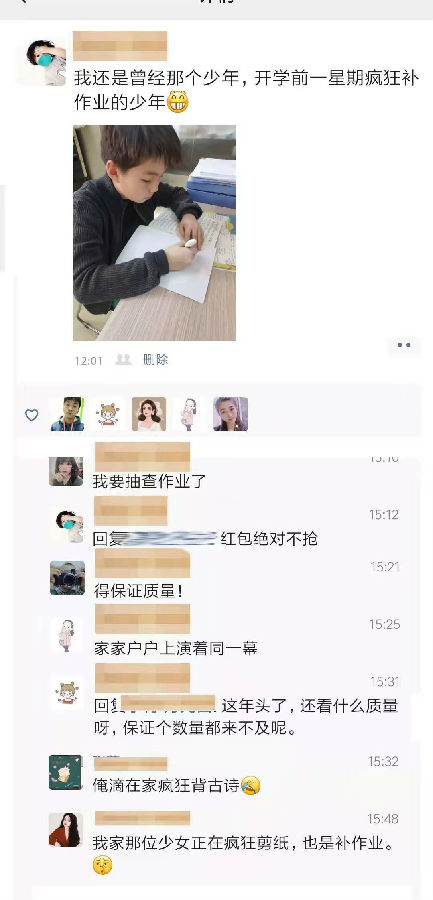Open the illustrated brown-haired woman liker avatar
Image resolution: width=433 pixels, height=900 pixels.
click(x=149, y=414)
